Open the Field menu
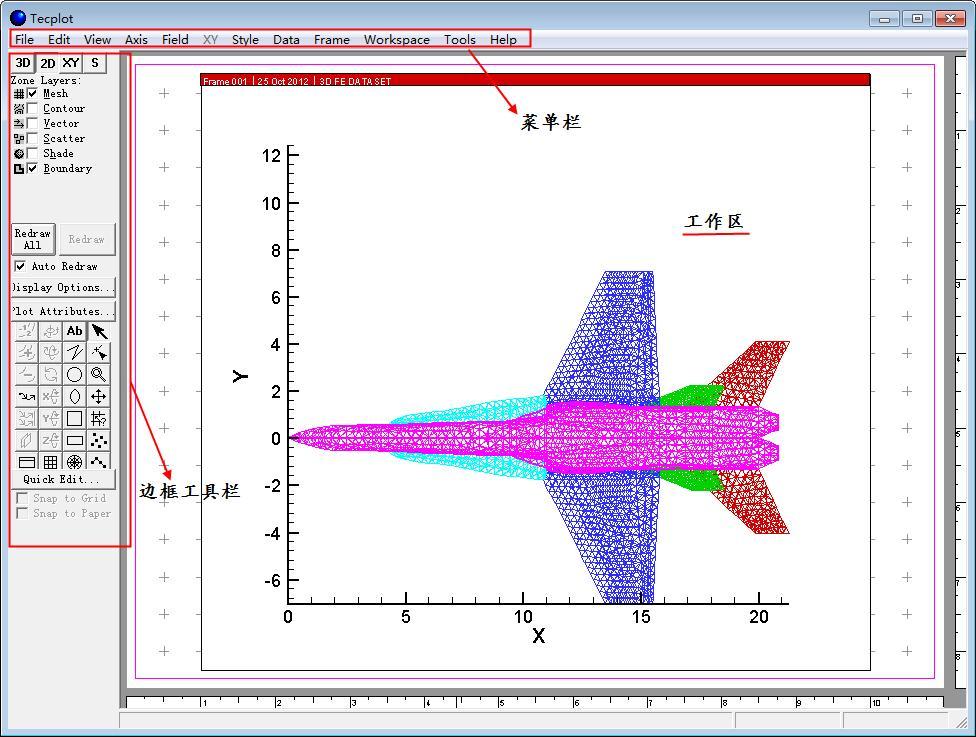 coord(175,39)
